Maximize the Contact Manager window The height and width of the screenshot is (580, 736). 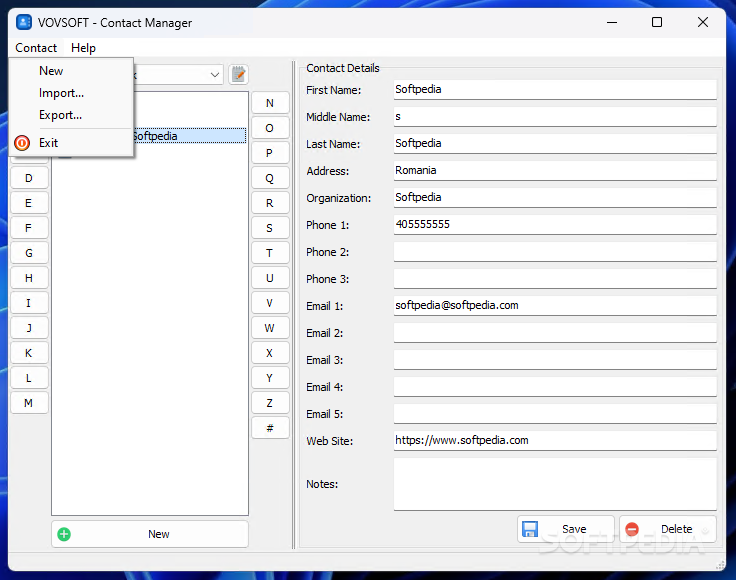(x=657, y=22)
